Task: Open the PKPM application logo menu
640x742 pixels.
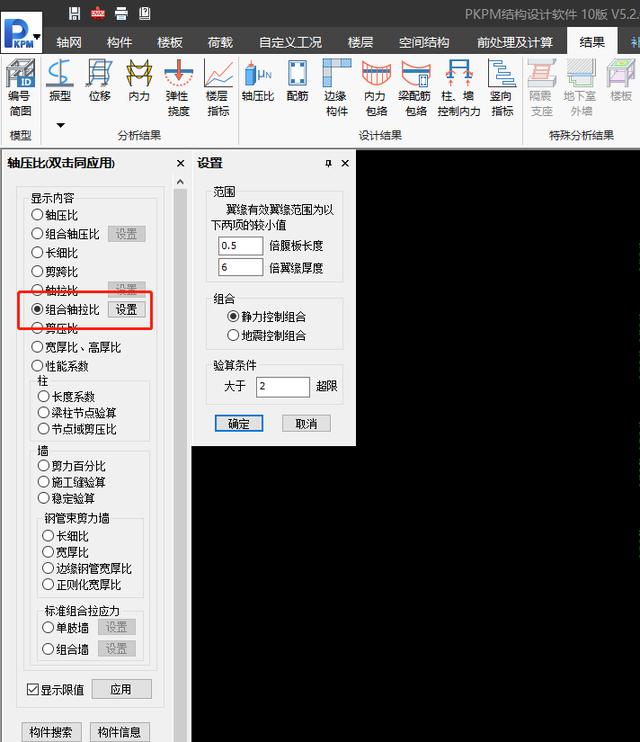Action: (x=21, y=33)
